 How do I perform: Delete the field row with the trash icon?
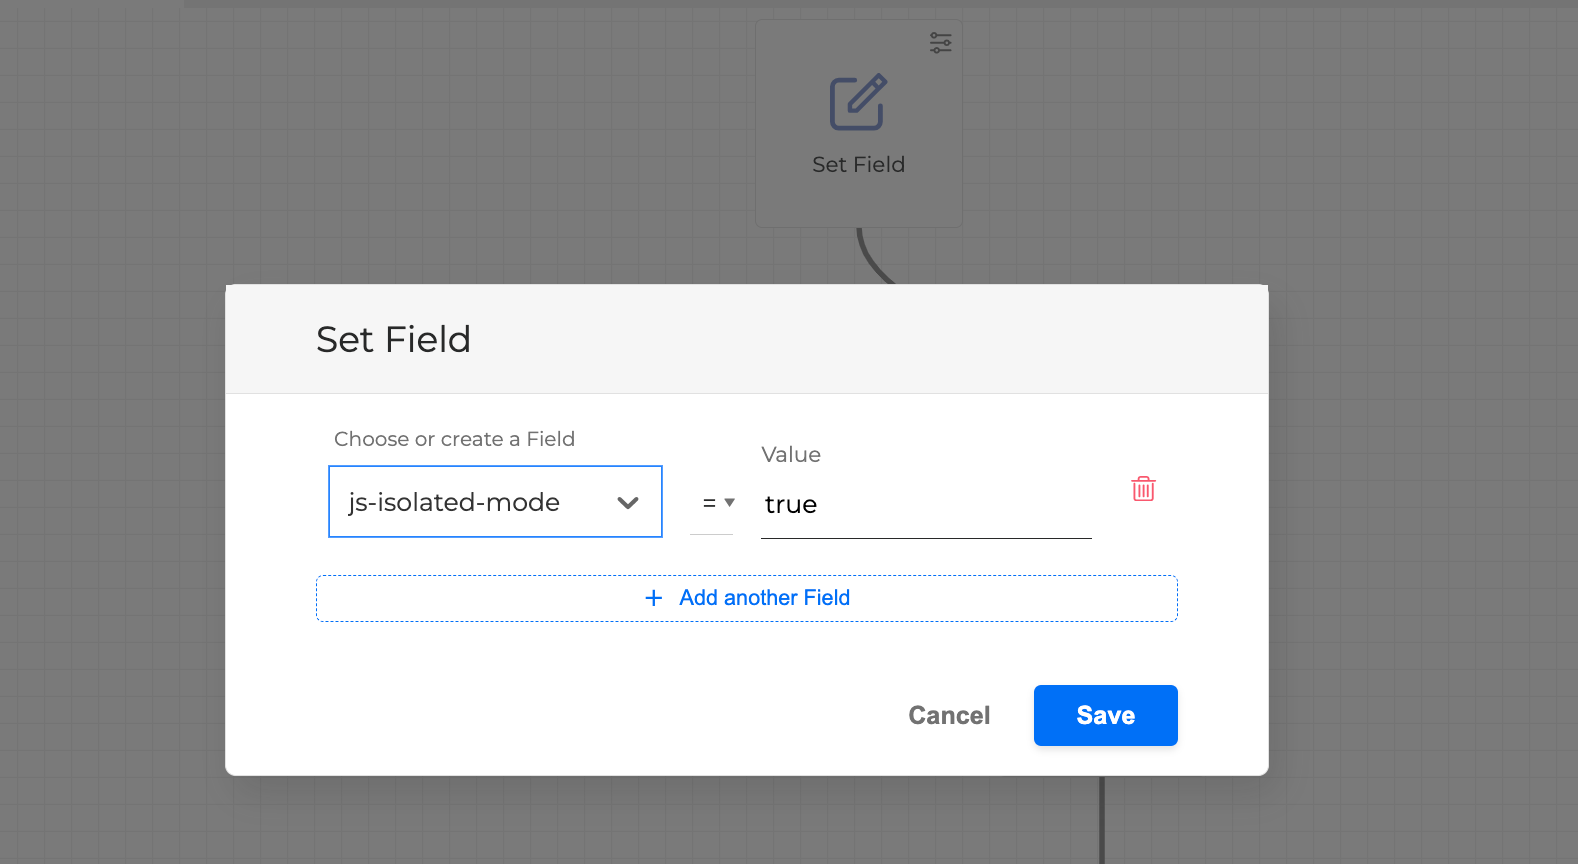(x=1143, y=489)
